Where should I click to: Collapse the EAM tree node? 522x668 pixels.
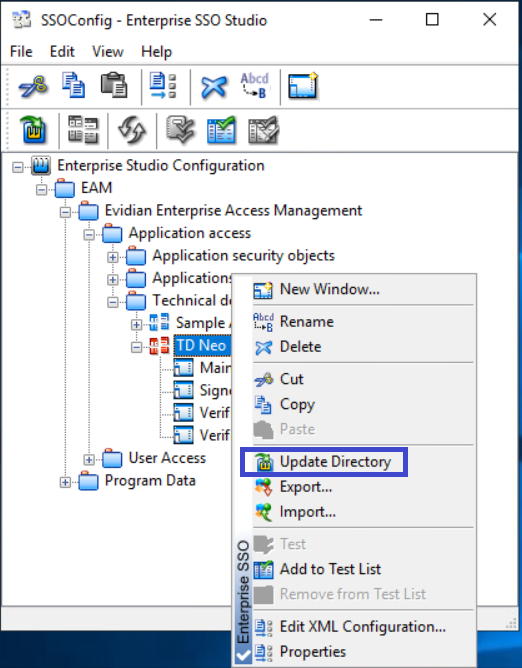41,189
